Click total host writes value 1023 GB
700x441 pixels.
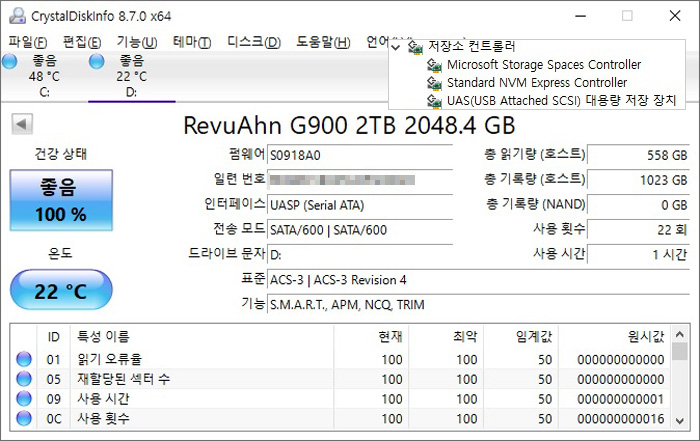tap(638, 180)
